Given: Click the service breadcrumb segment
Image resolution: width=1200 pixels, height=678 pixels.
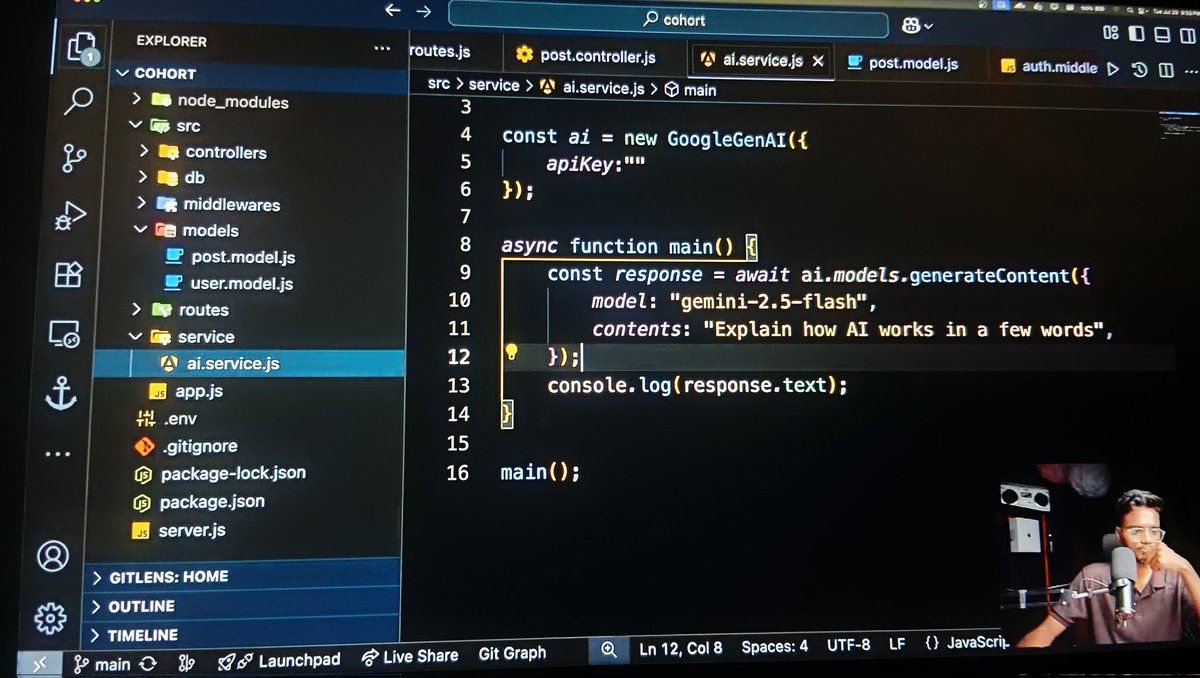Looking at the screenshot, I should (494, 86).
